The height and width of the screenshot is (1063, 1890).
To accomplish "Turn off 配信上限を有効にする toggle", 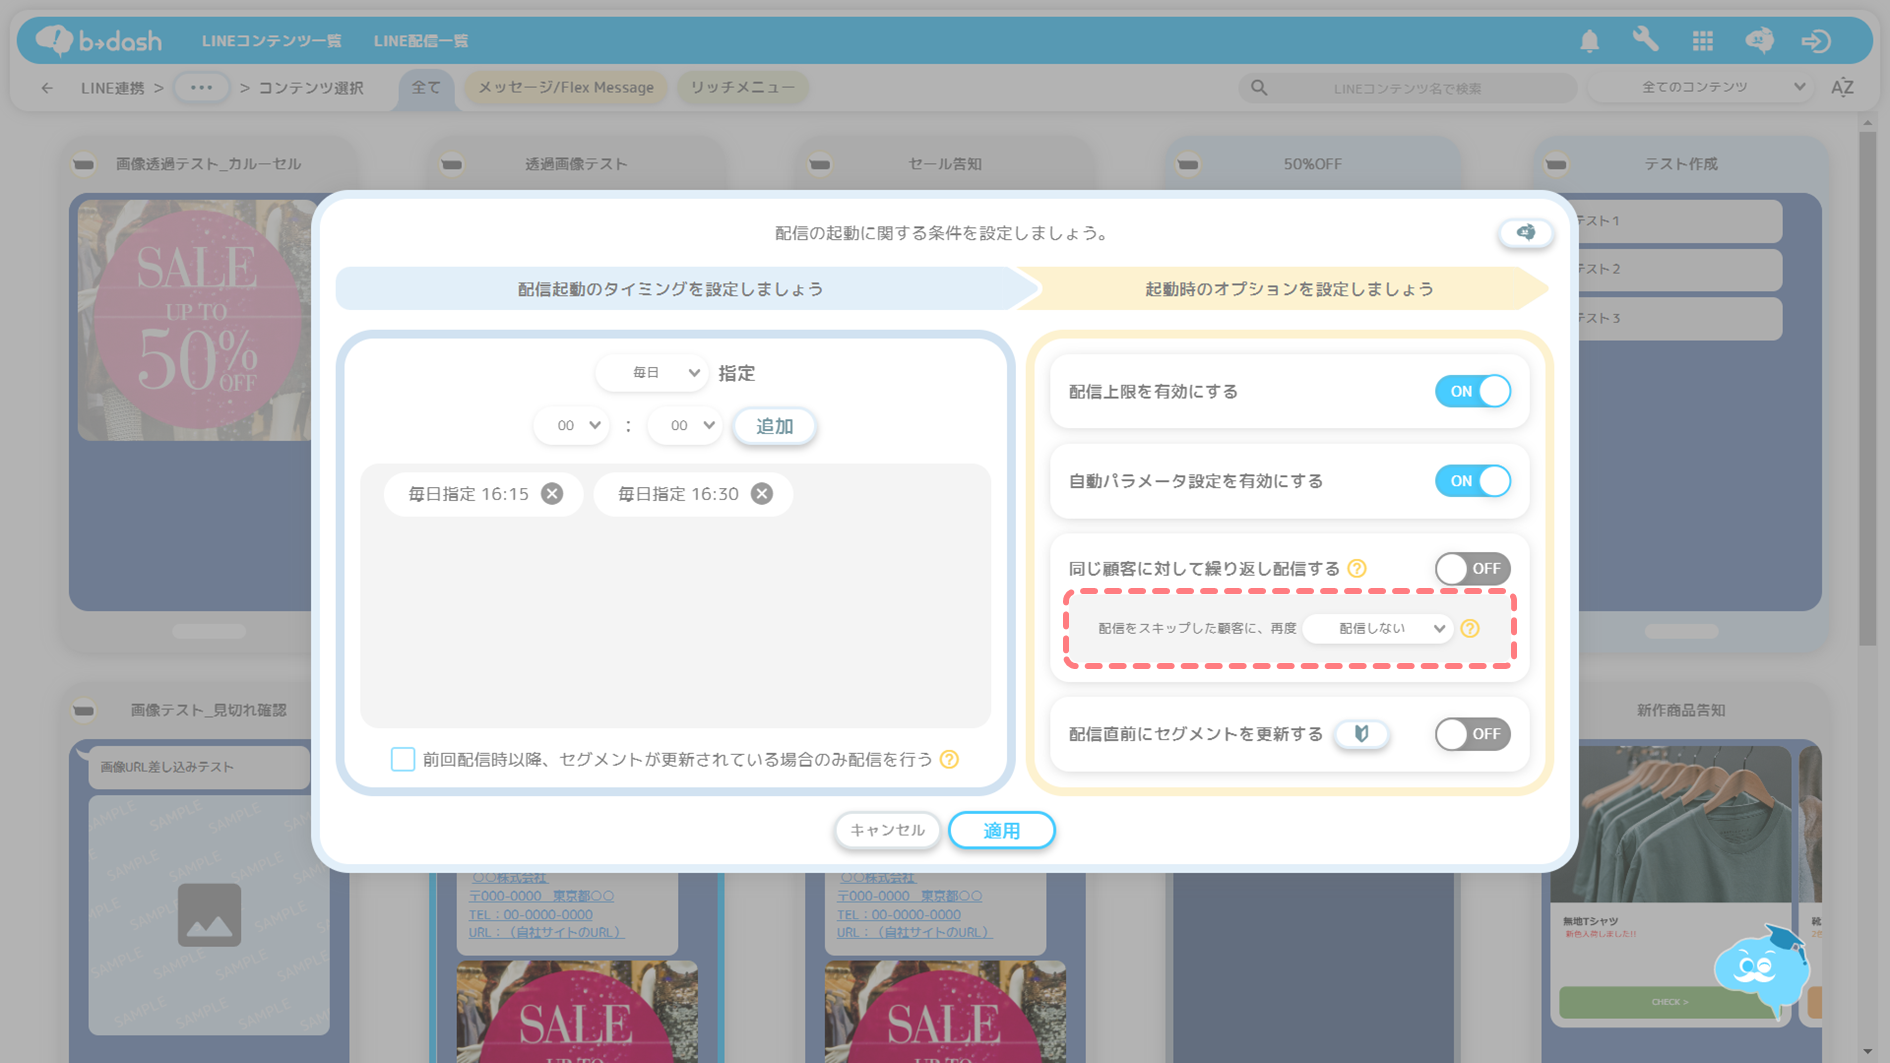I will point(1472,391).
